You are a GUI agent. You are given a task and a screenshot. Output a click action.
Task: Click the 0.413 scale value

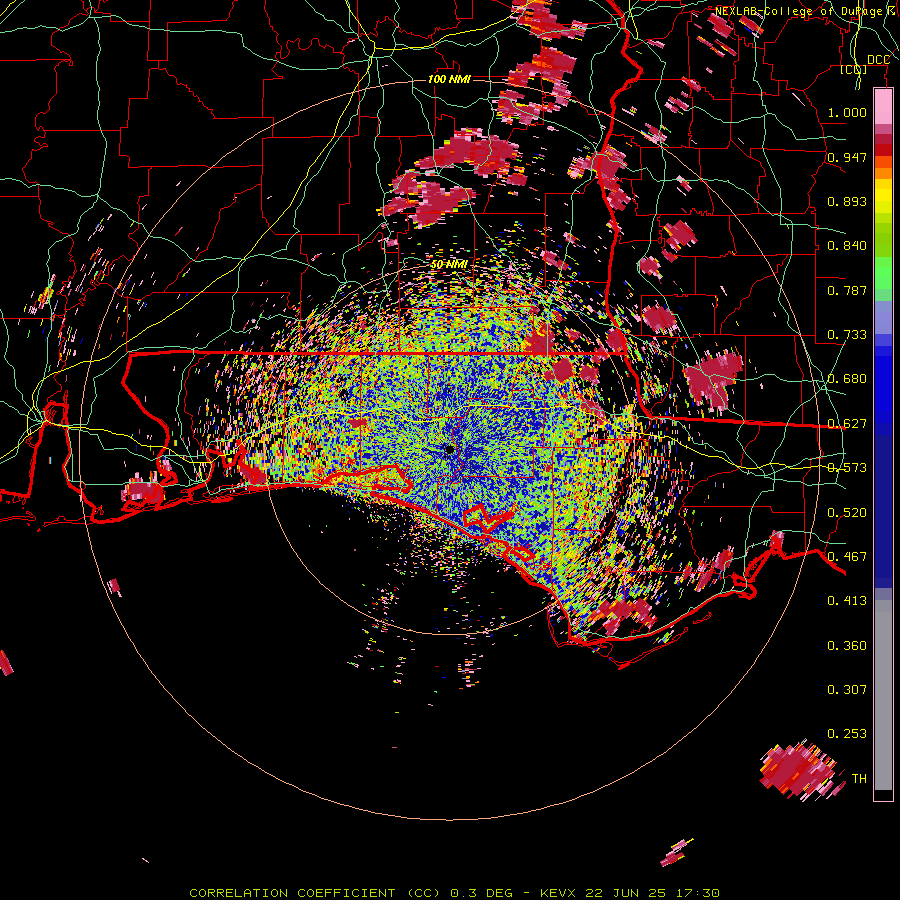847,601
